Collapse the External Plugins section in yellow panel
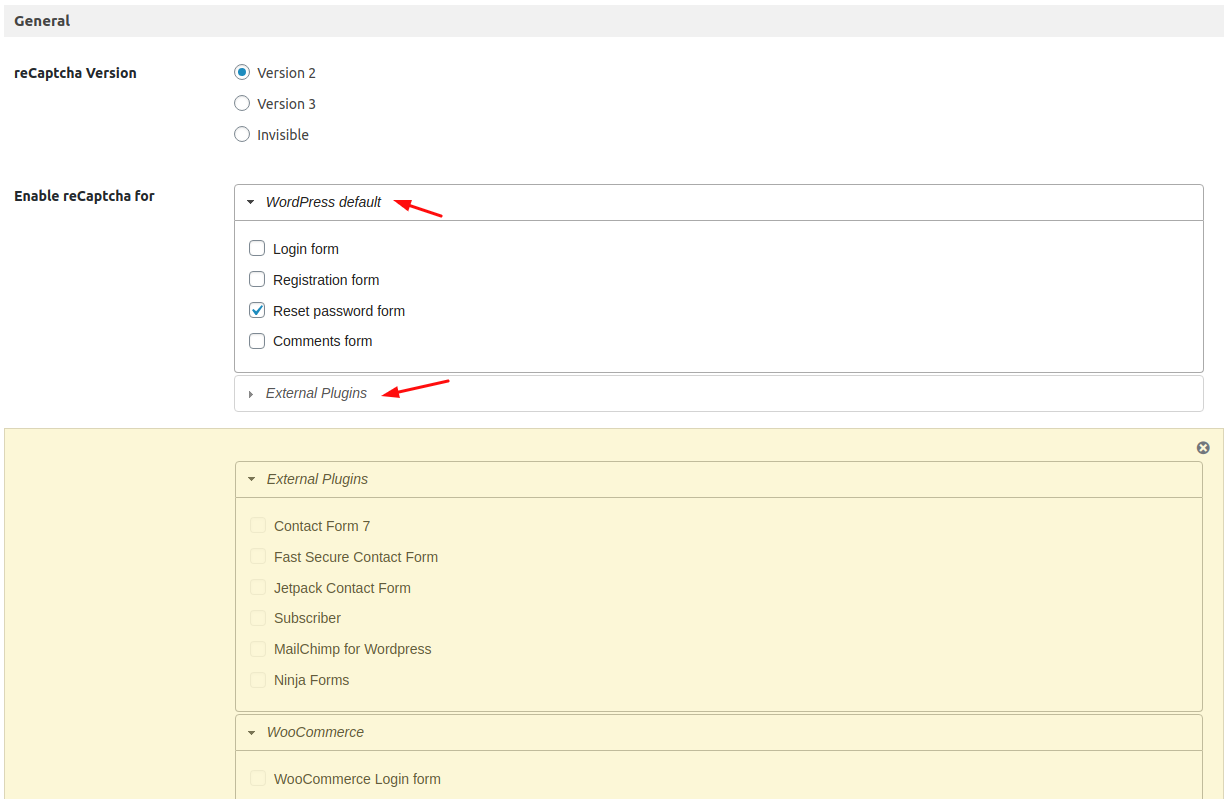The image size is (1229, 799). coord(251,479)
